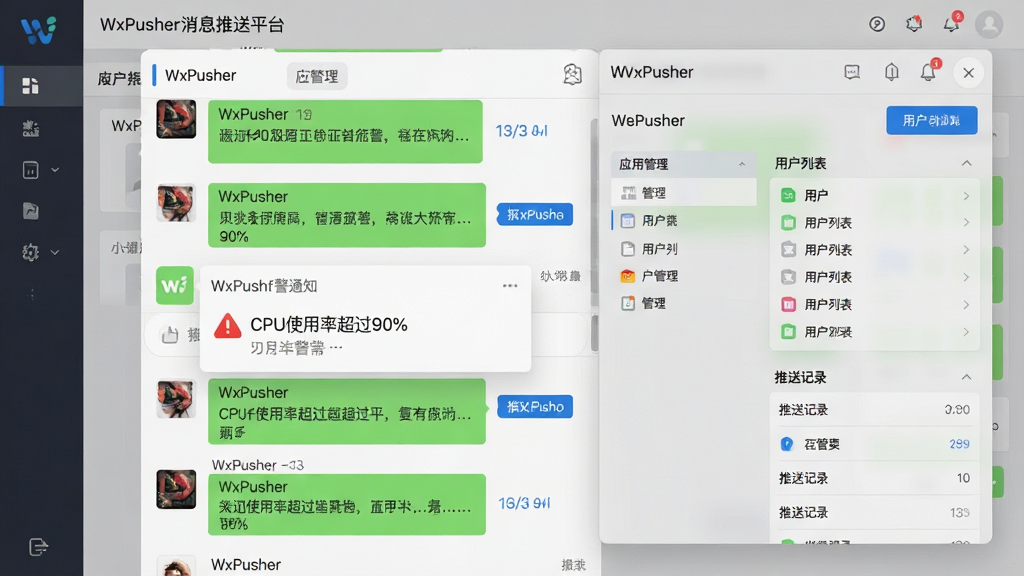Collapse the 用户列表 section chevron
Image resolution: width=1024 pixels, height=576 pixels.
(x=967, y=163)
